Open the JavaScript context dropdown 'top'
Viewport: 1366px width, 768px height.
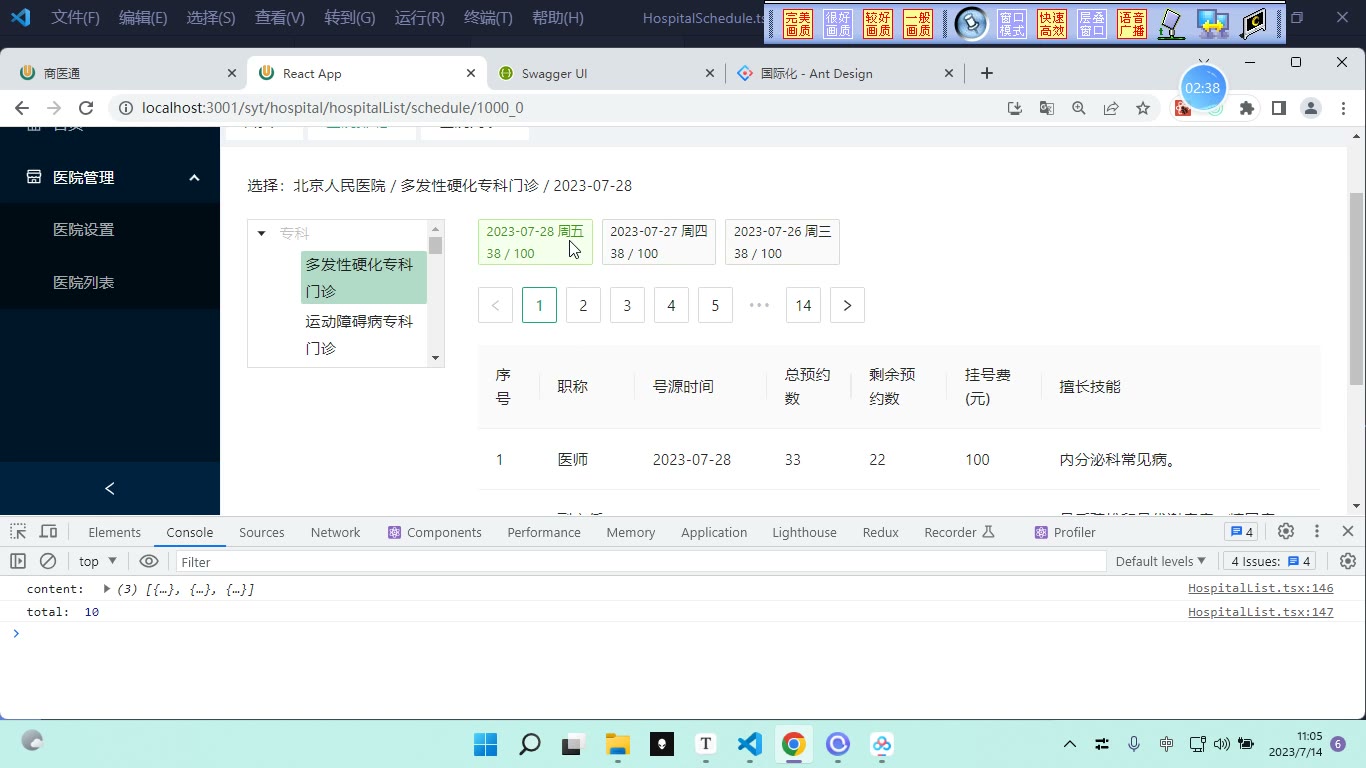(x=98, y=561)
